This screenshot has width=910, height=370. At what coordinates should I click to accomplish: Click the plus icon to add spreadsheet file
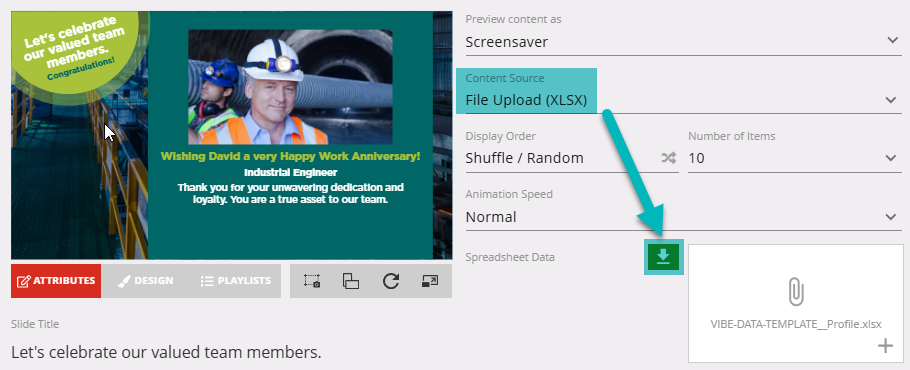click(x=885, y=346)
